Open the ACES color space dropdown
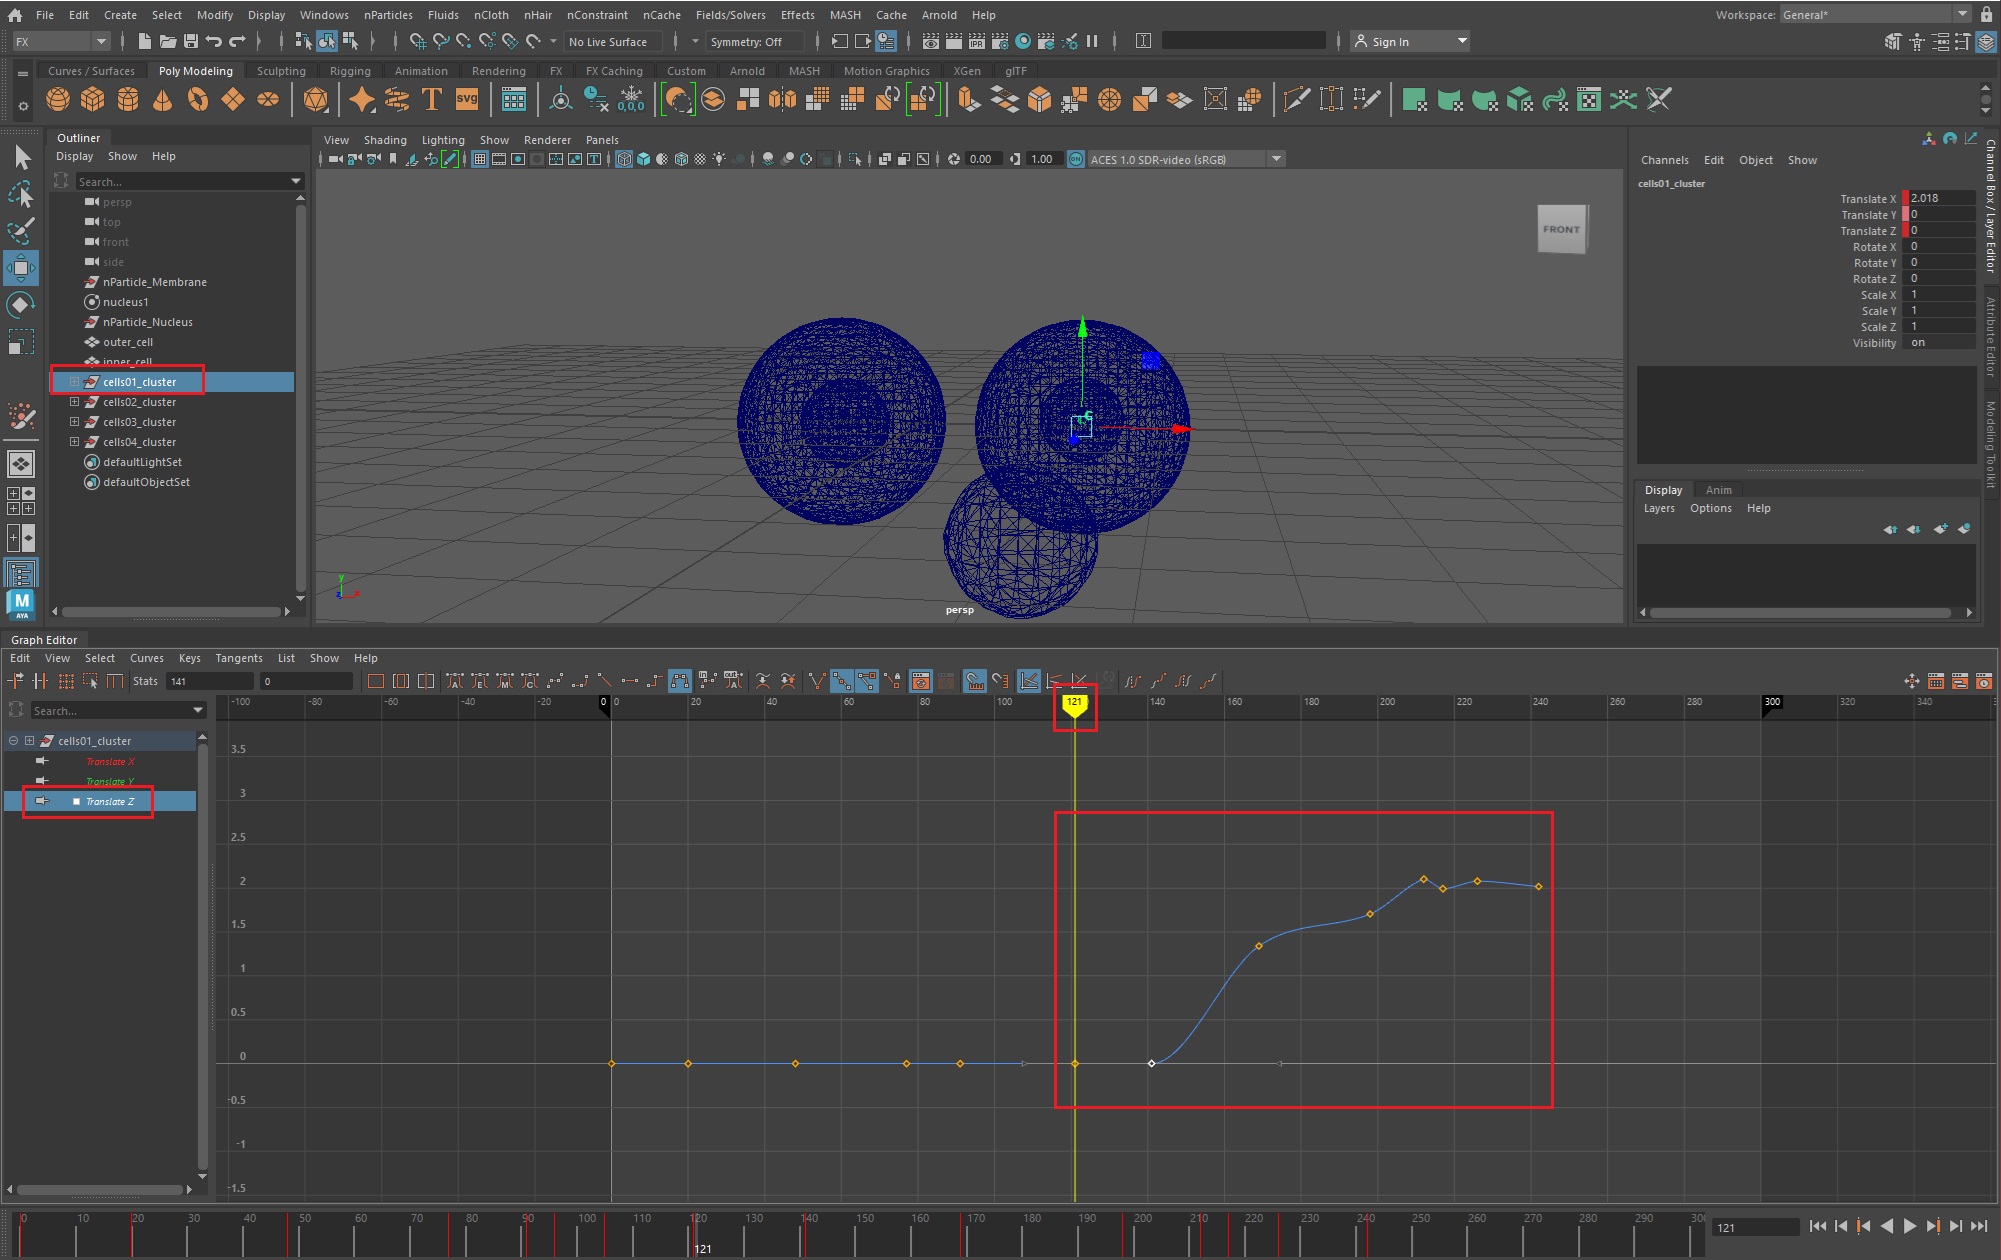Image resolution: width=2001 pixels, height=1260 pixels. point(1276,159)
